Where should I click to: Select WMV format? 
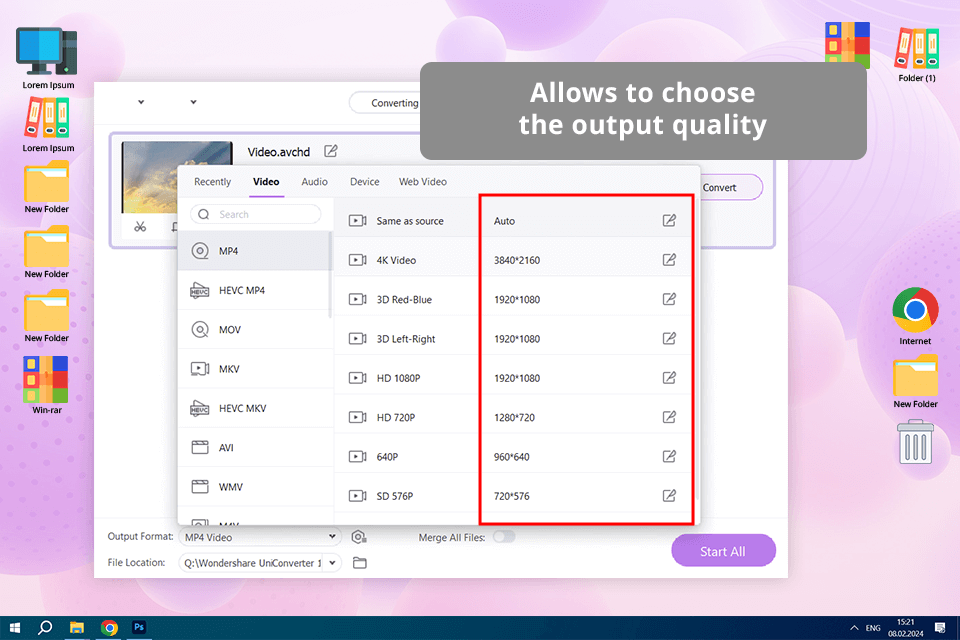pos(255,487)
